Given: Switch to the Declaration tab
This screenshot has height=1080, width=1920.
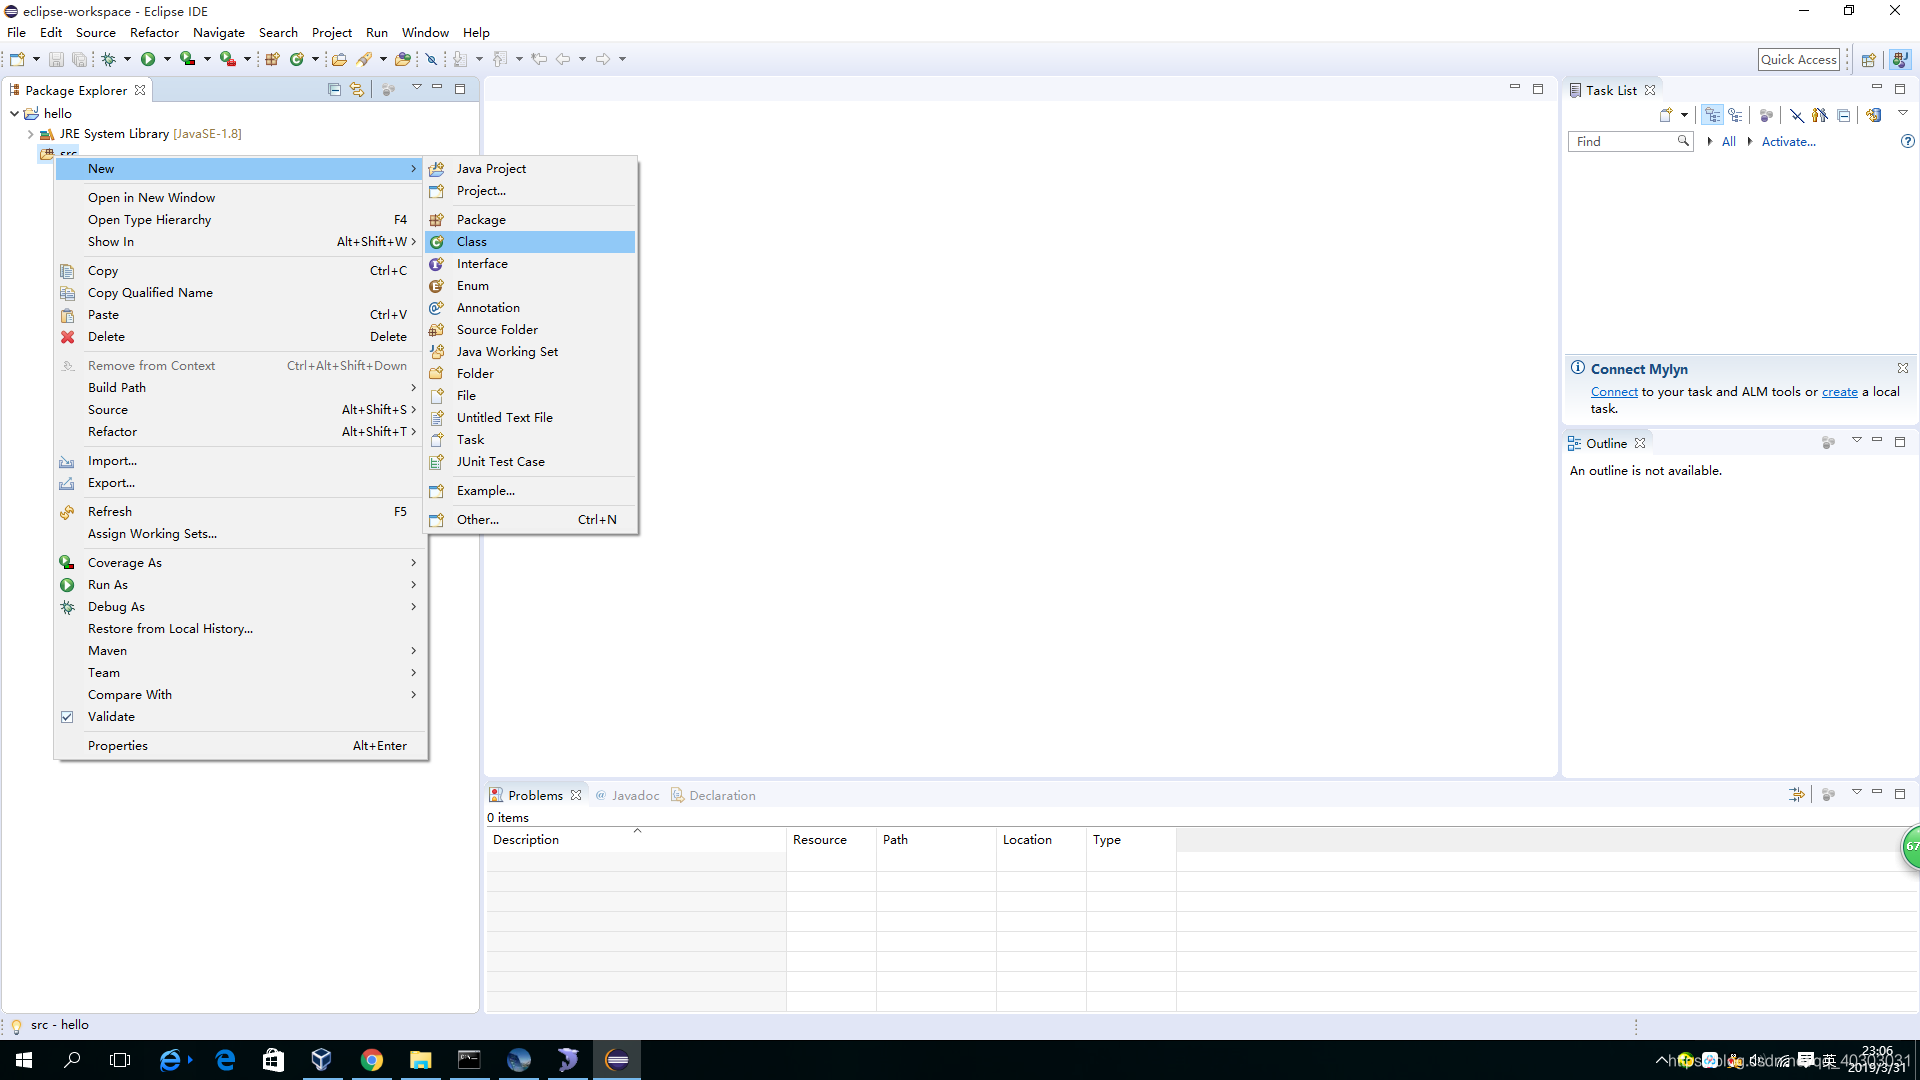Looking at the screenshot, I should pos(714,795).
